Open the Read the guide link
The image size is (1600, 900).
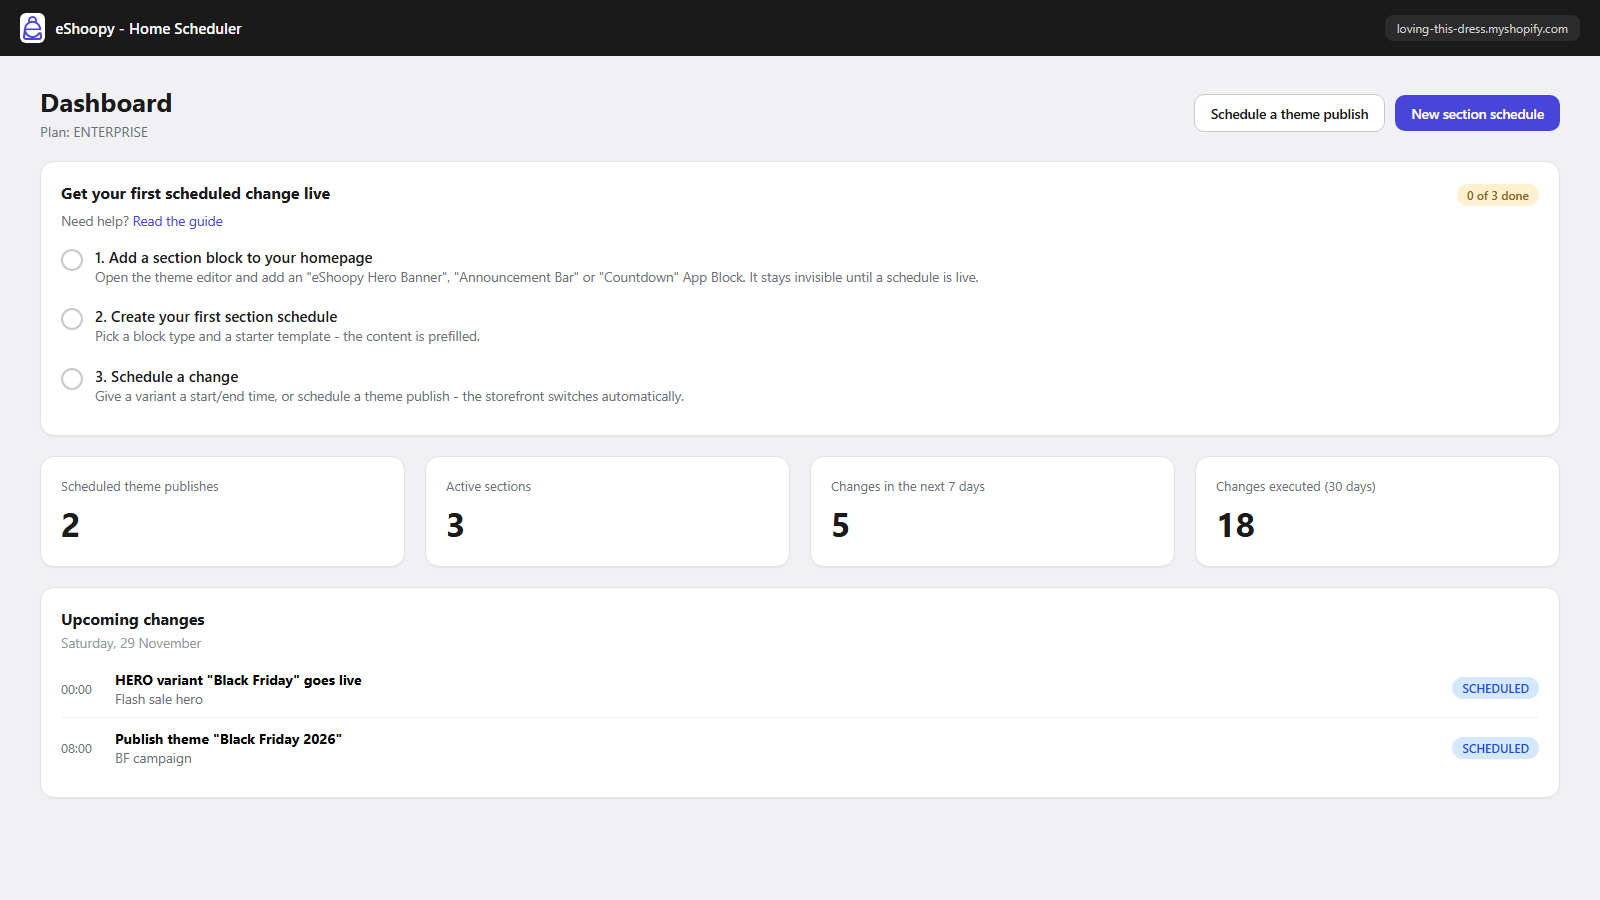pyautogui.click(x=178, y=222)
